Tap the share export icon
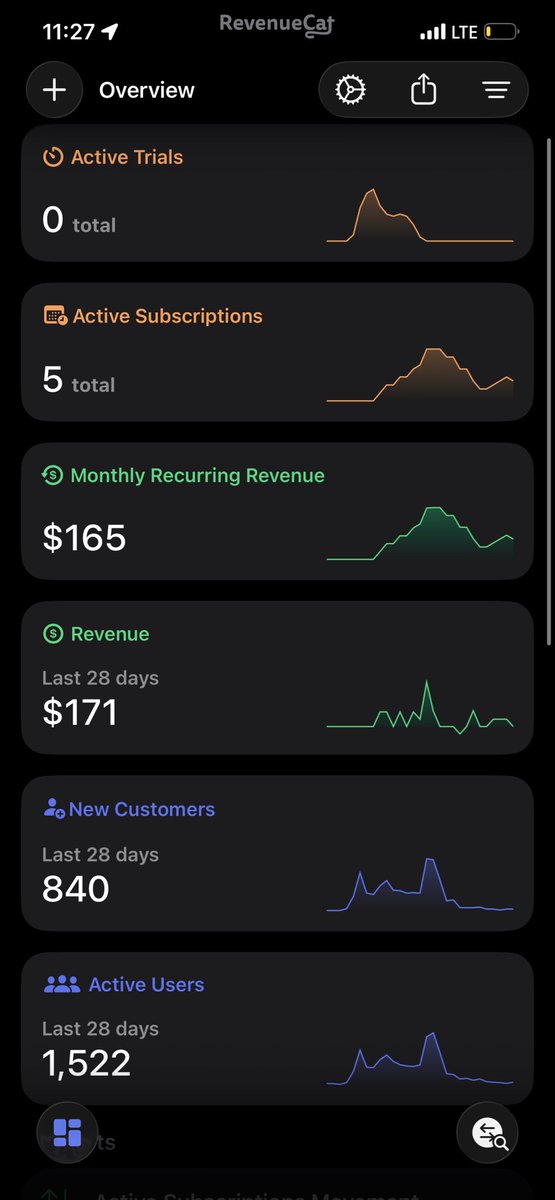Viewport: 555px width, 1200px height. pyautogui.click(x=424, y=89)
